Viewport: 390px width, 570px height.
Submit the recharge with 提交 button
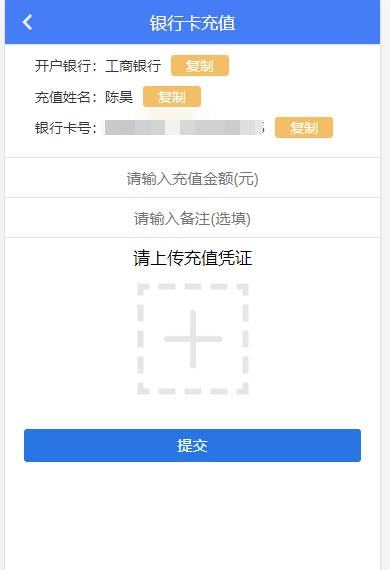[193, 445]
